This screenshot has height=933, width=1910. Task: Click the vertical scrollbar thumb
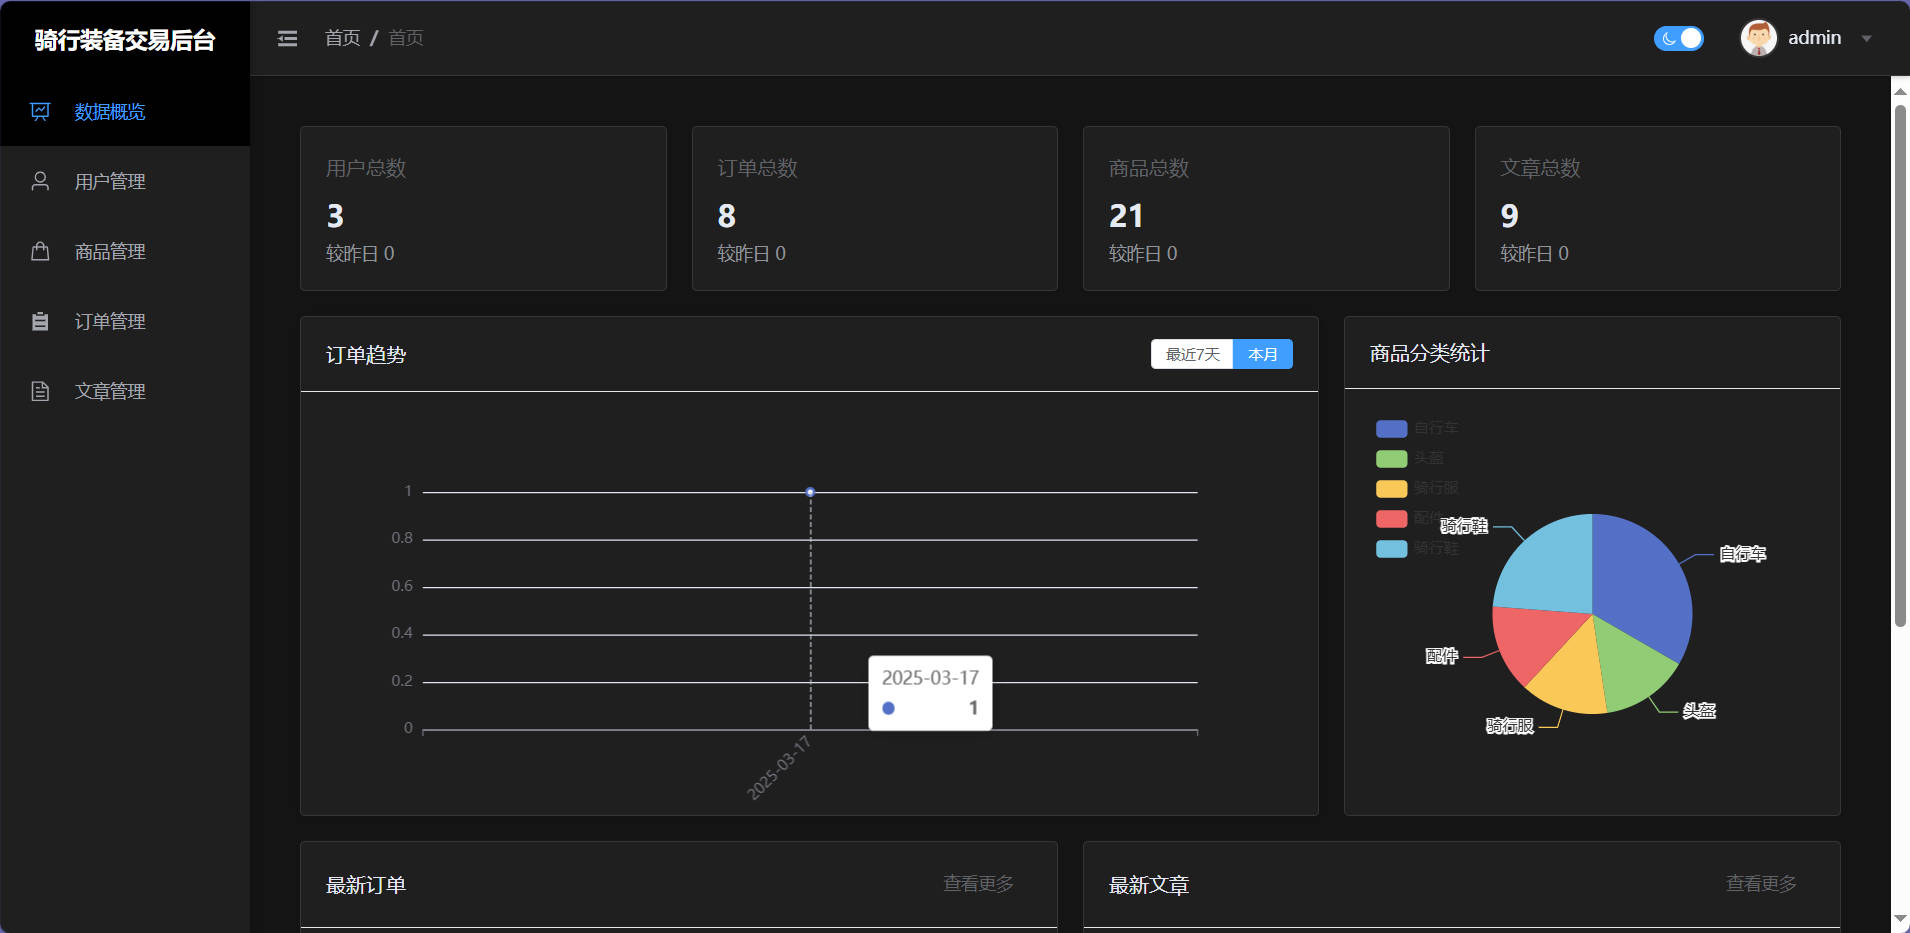1900,365
